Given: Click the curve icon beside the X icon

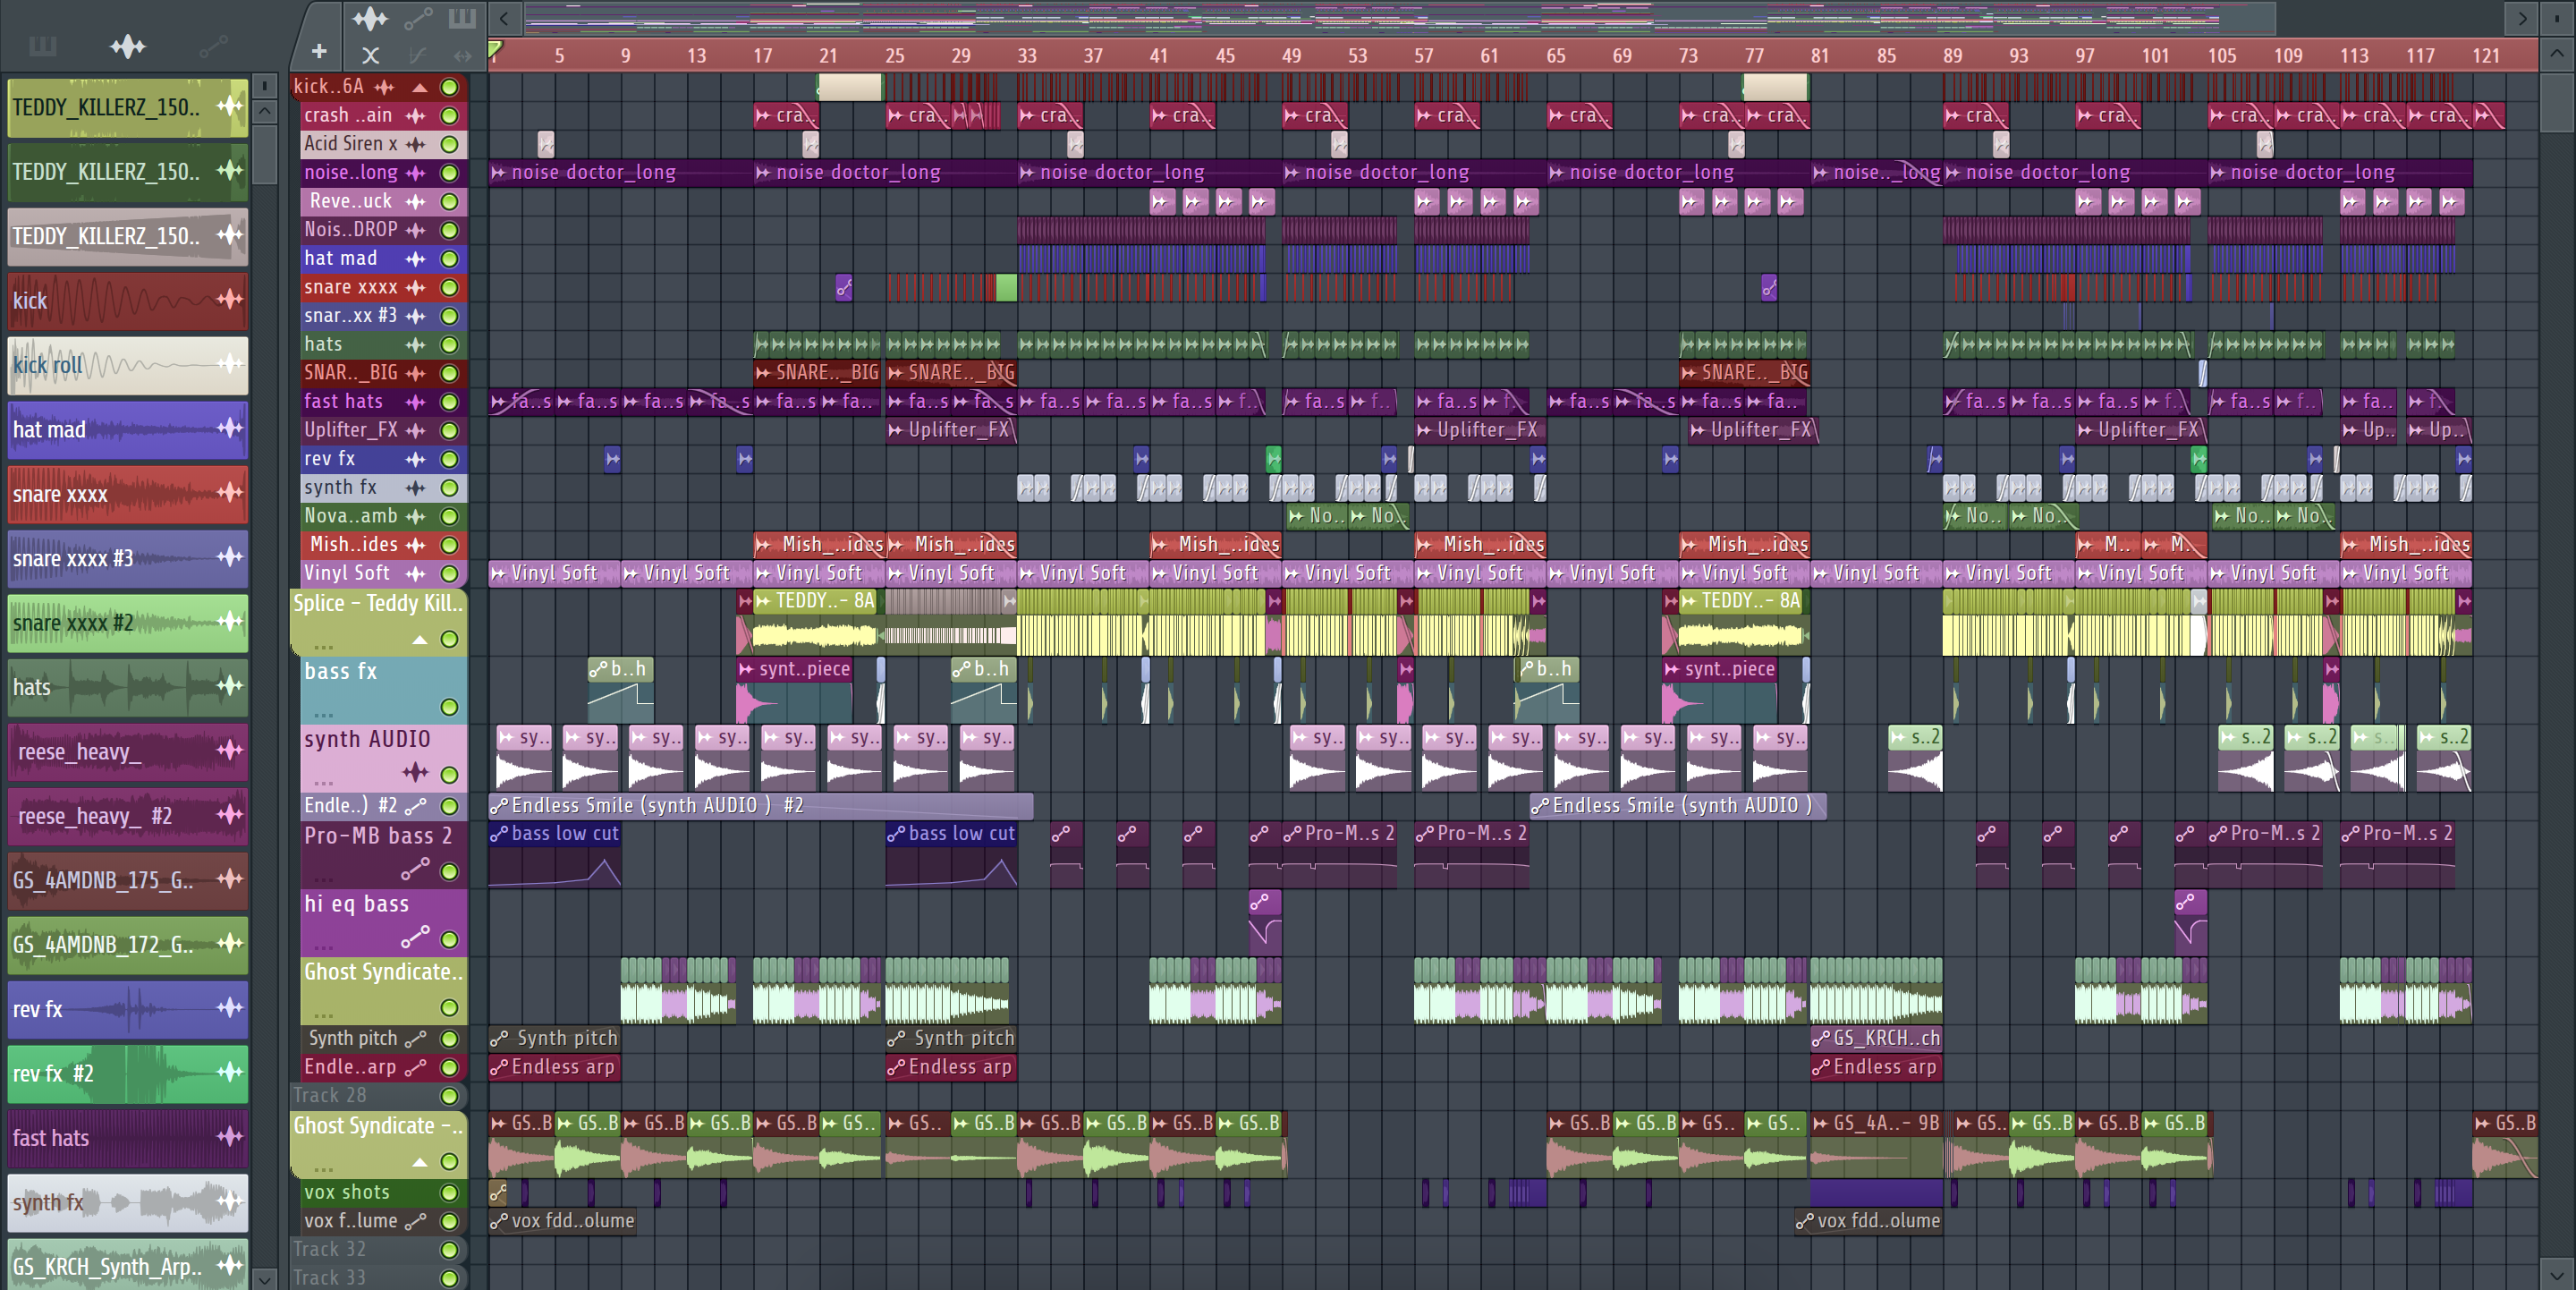Looking at the screenshot, I should point(418,55).
